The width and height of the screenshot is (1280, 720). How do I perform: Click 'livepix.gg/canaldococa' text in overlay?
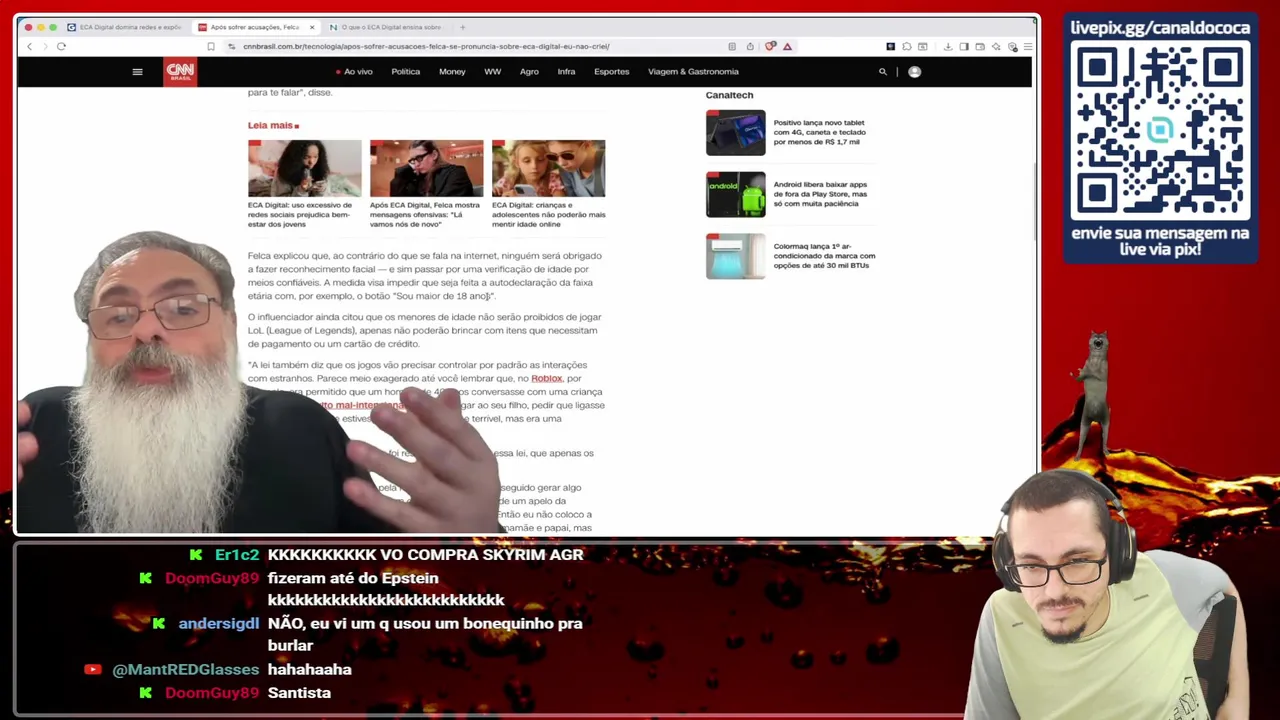(1160, 27)
